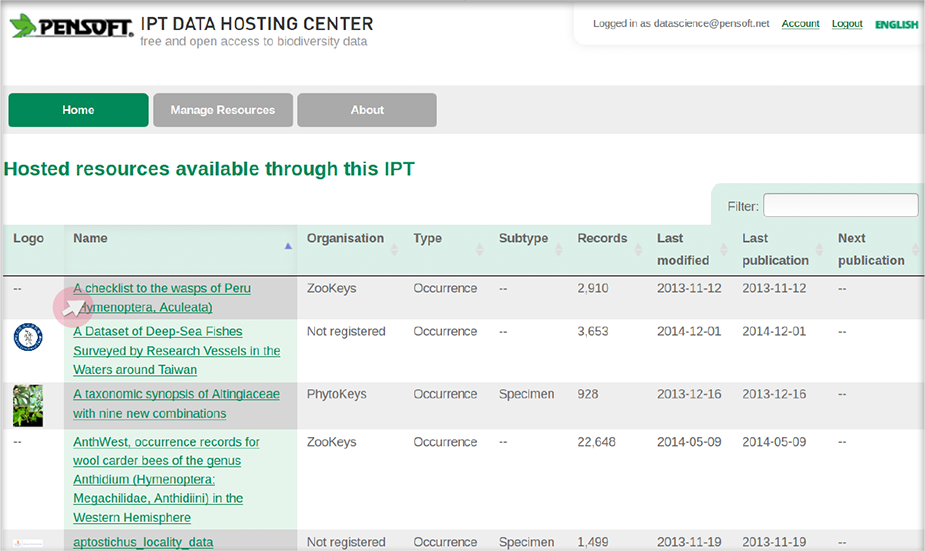Sort by Last publication column arrows
The image size is (925, 551).
819,250
